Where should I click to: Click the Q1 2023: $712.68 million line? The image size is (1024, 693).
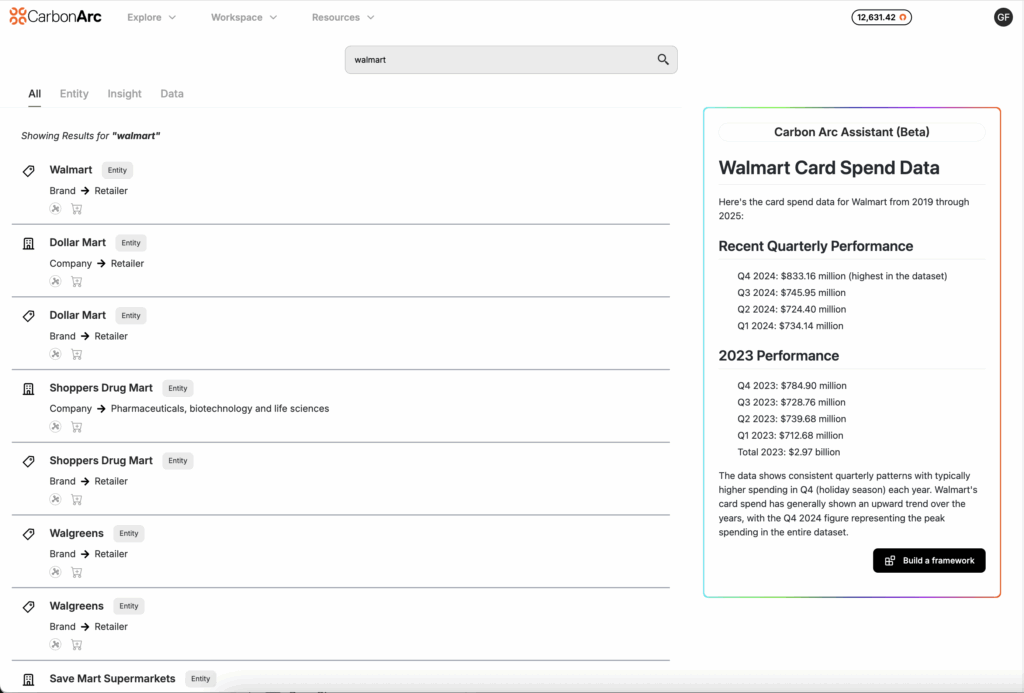pyautogui.click(x=790, y=436)
